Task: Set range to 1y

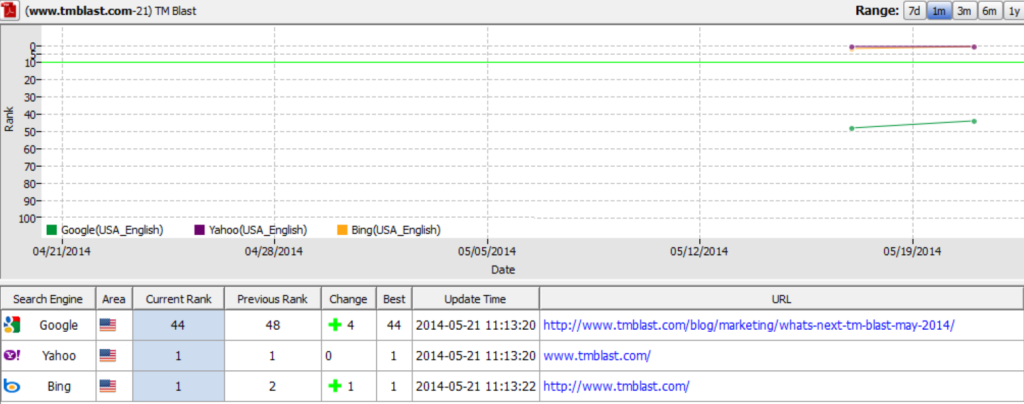Action: tap(1013, 11)
